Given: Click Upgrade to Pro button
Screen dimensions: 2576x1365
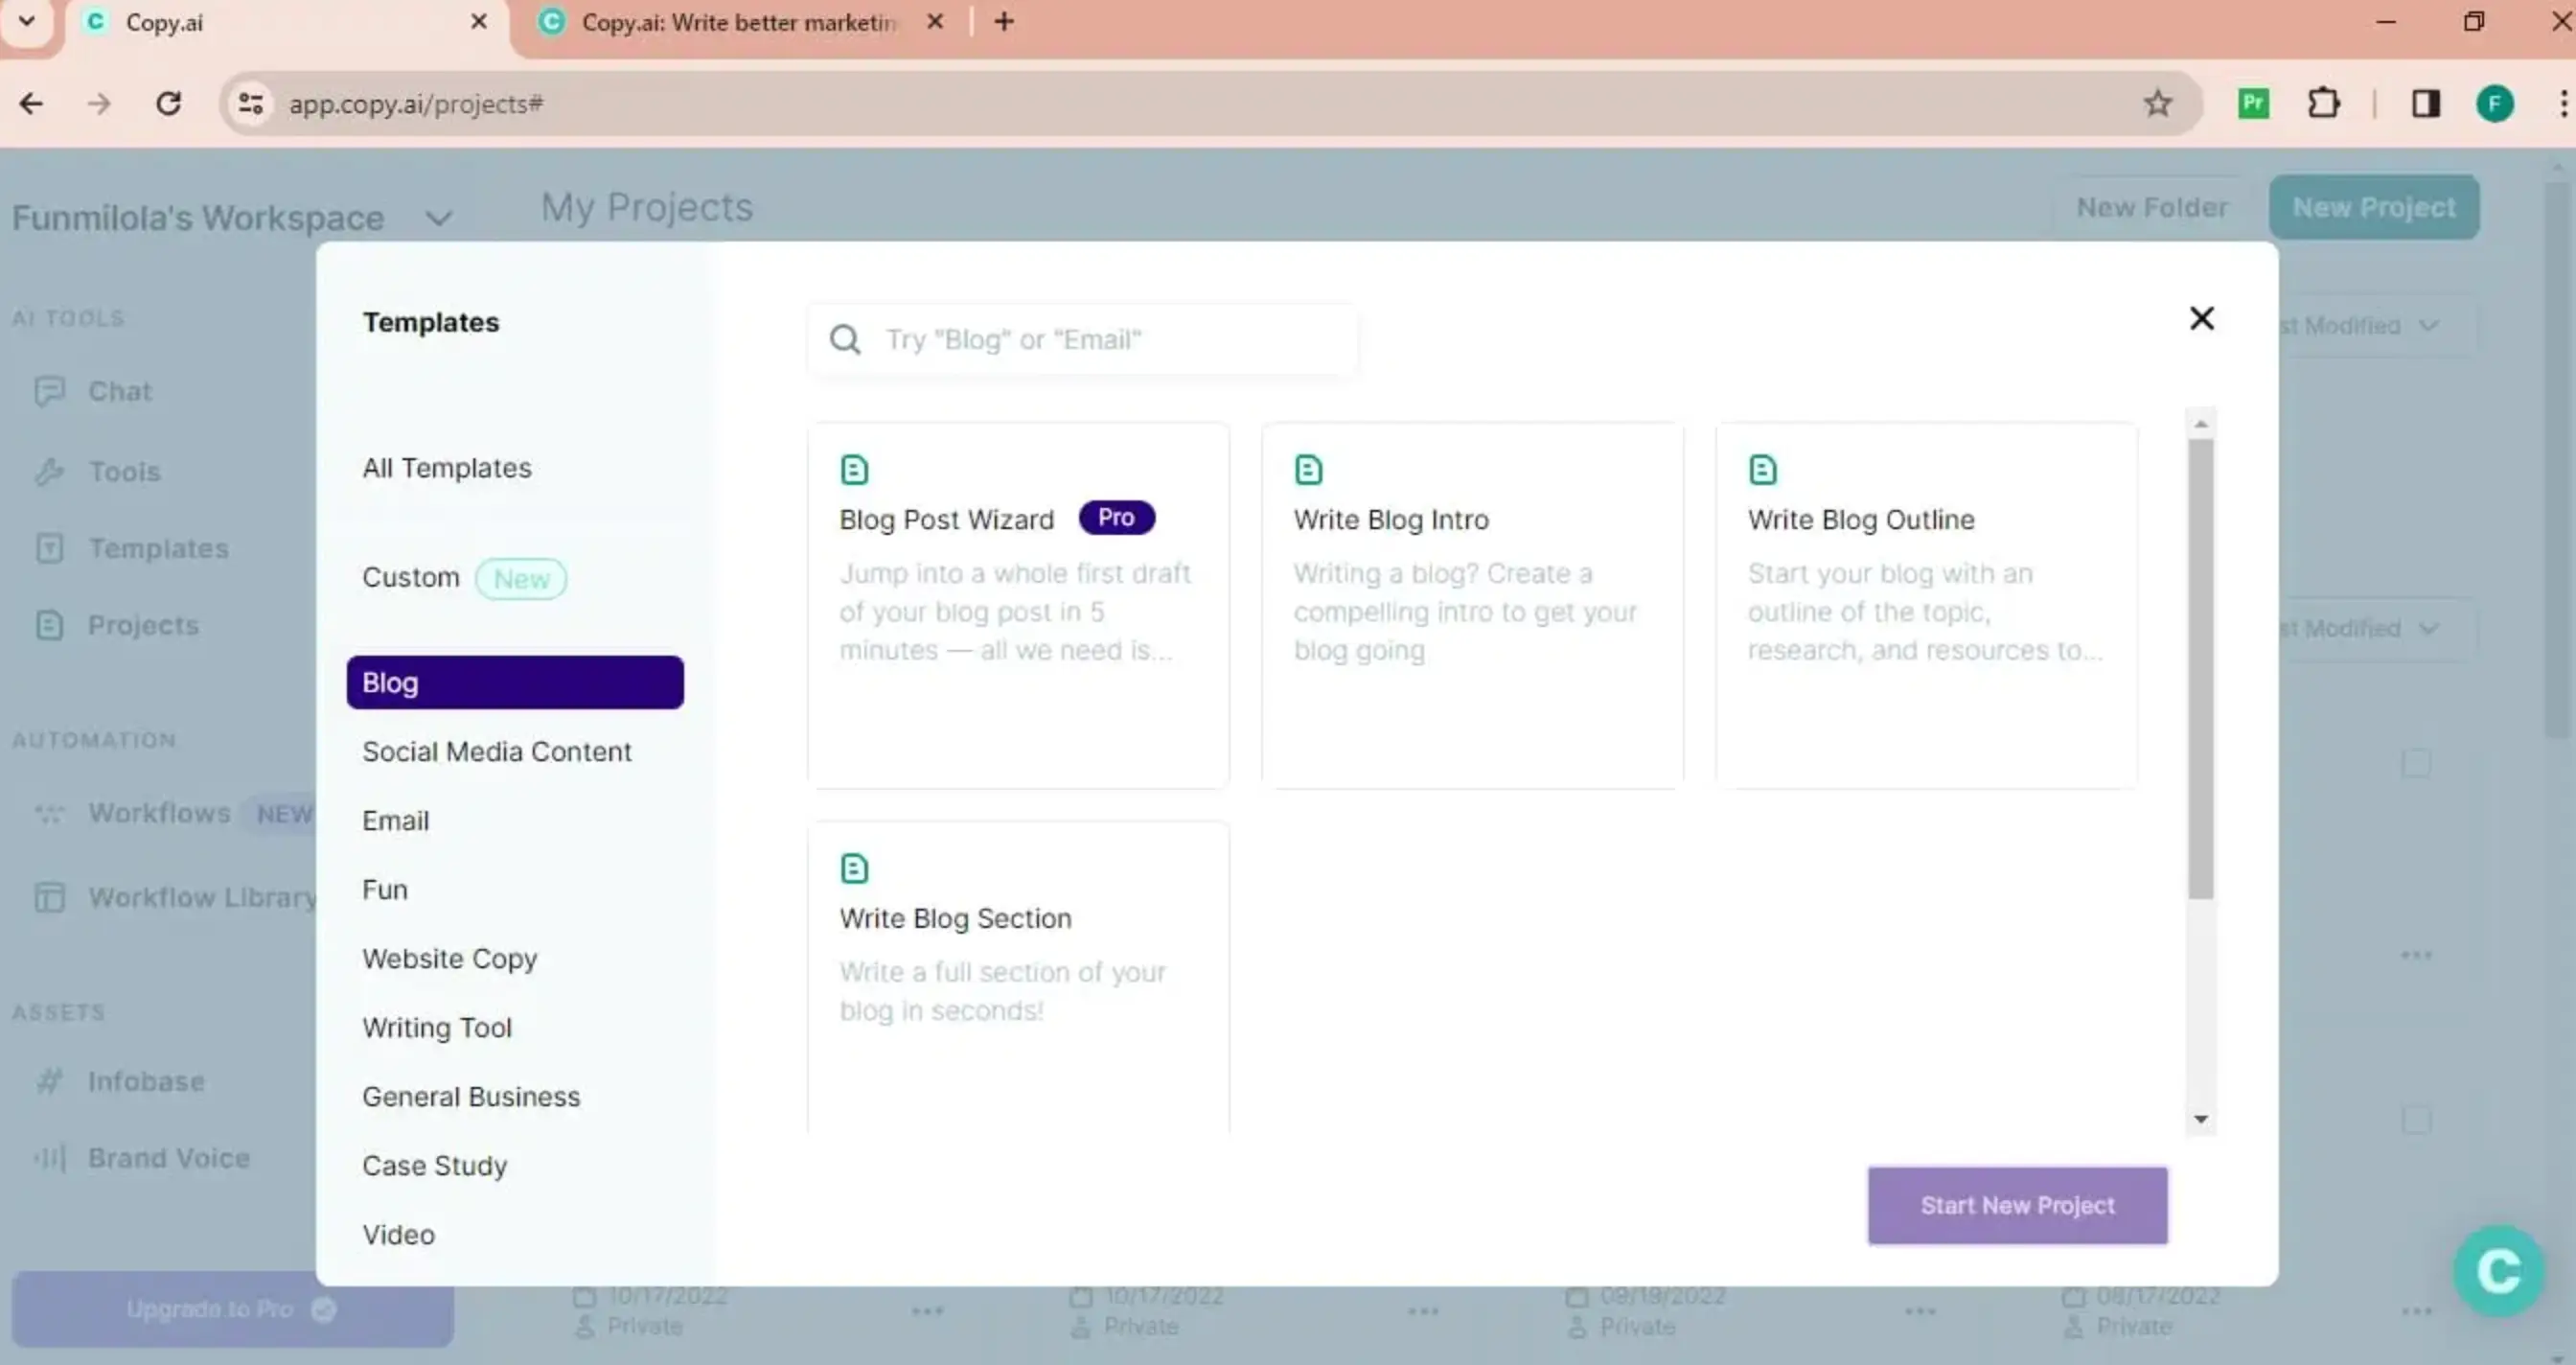Looking at the screenshot, I should click(232, 1309).
